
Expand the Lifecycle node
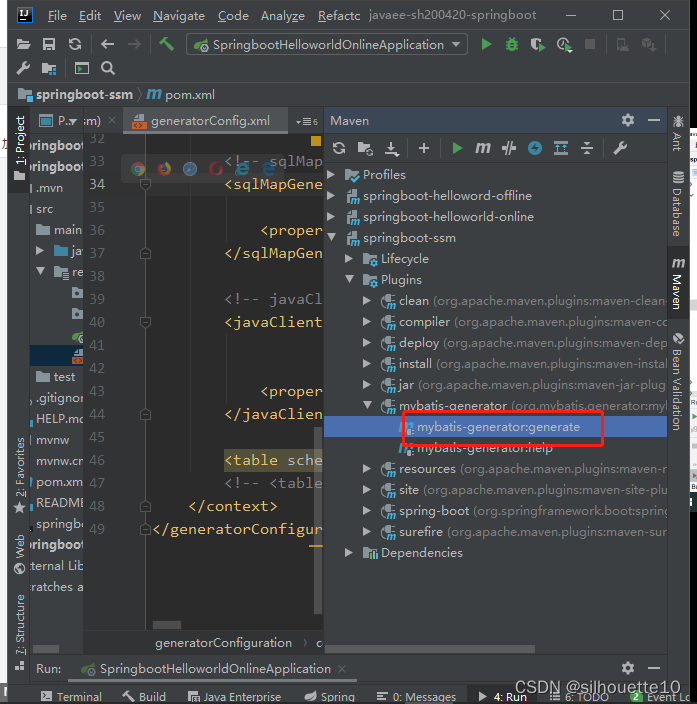[x=349, y=259]
